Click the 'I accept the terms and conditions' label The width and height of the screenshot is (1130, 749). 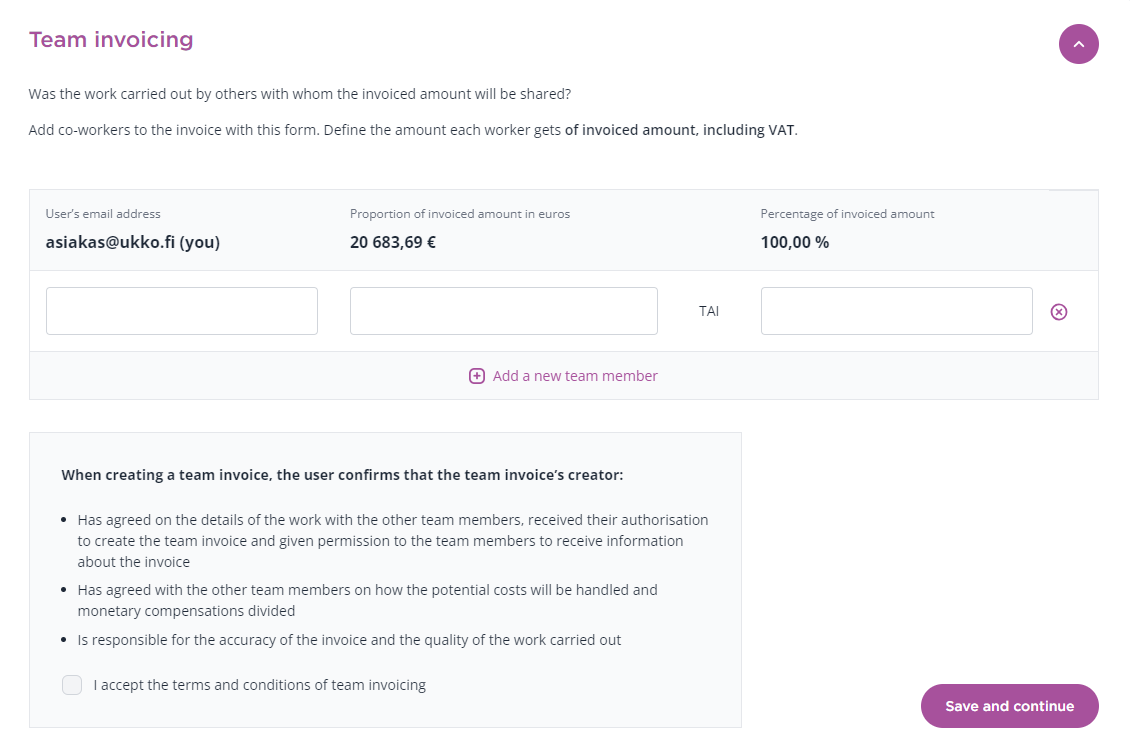(259, 685)
